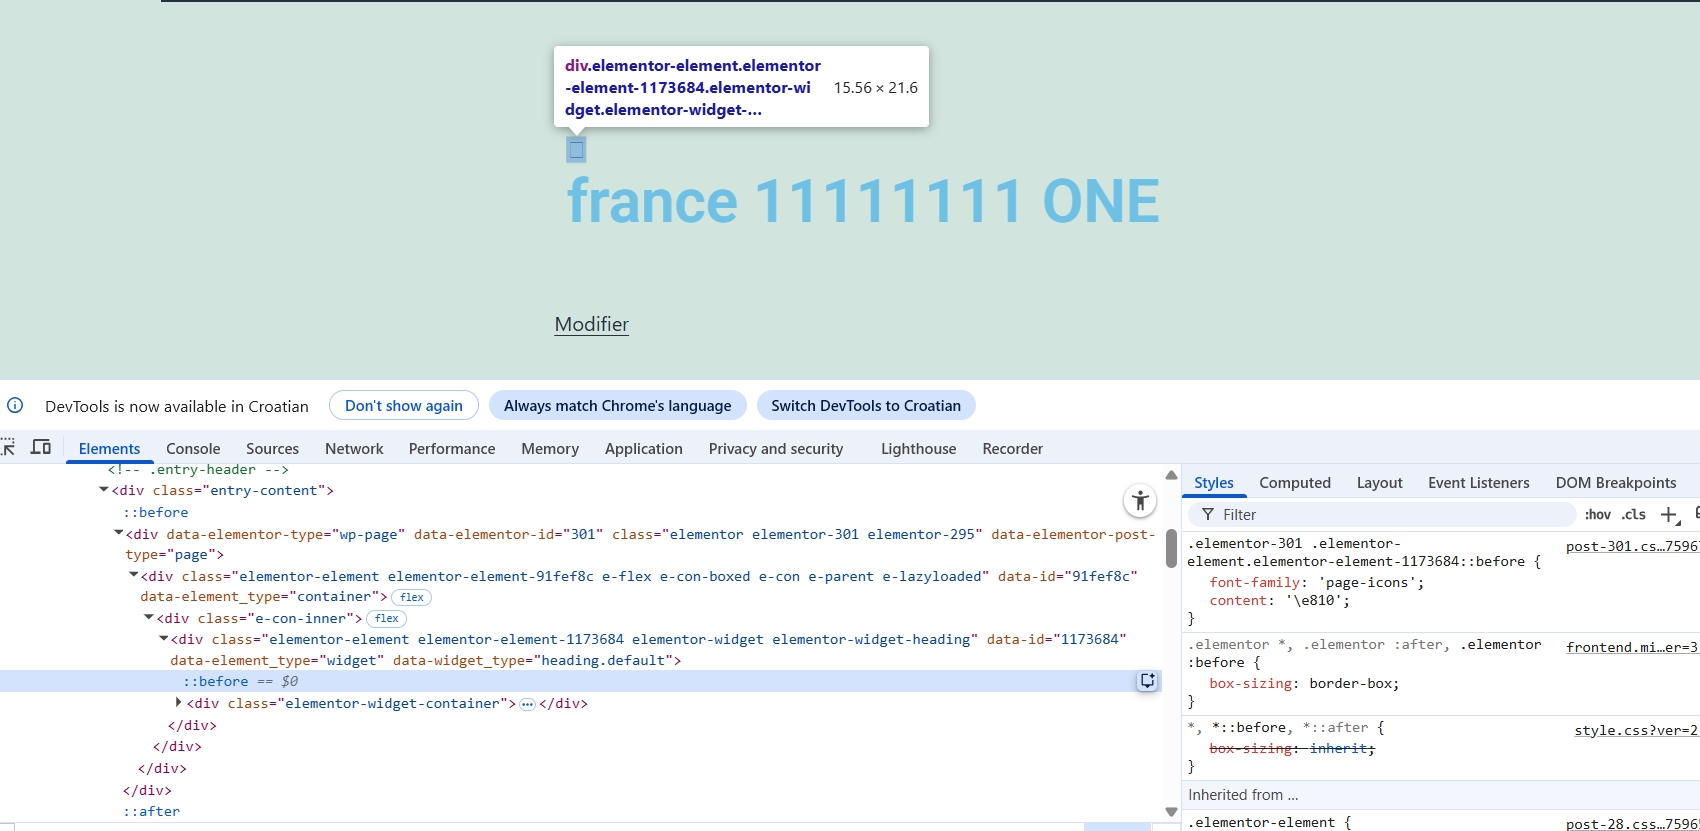Screen dimensions: 1700x831
Task: Open the DOM Breakpoints sidebar tab
Action: (1616, 483)
